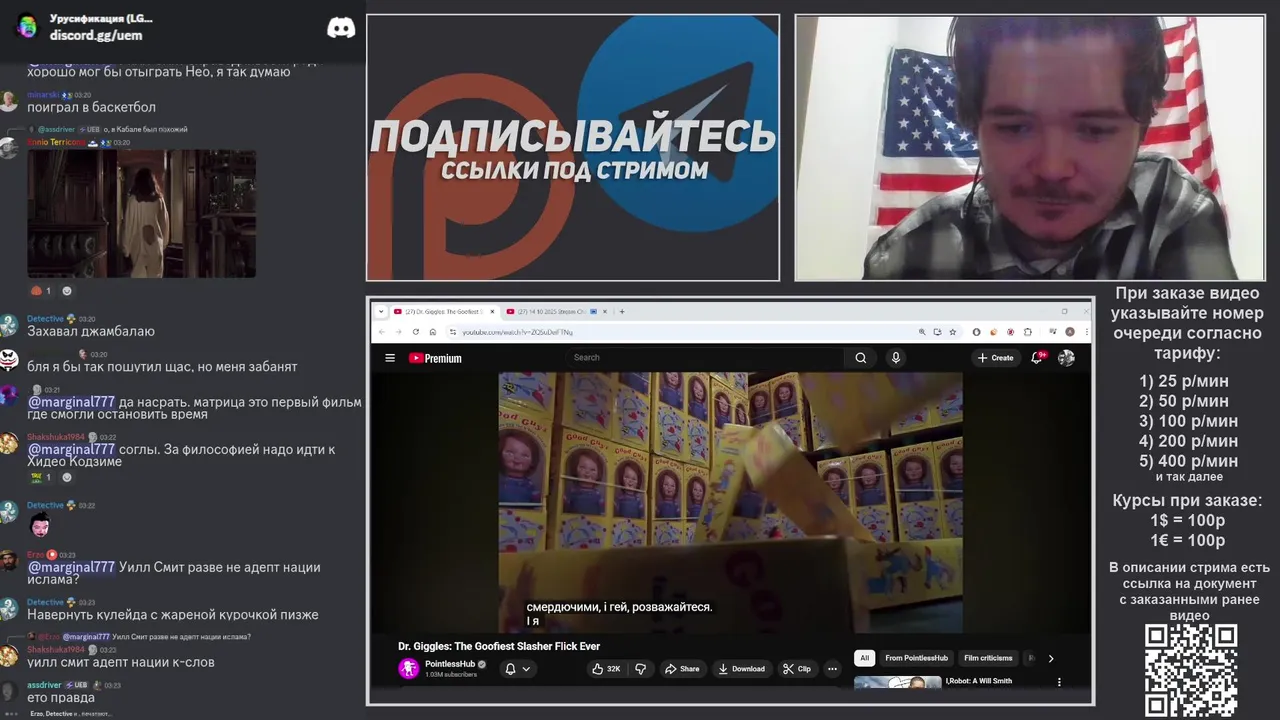The image size is (1280, 720).
Task: Open the browser extensions puzzle icon
Action: pyautogui.click(x=1028, y=332)
